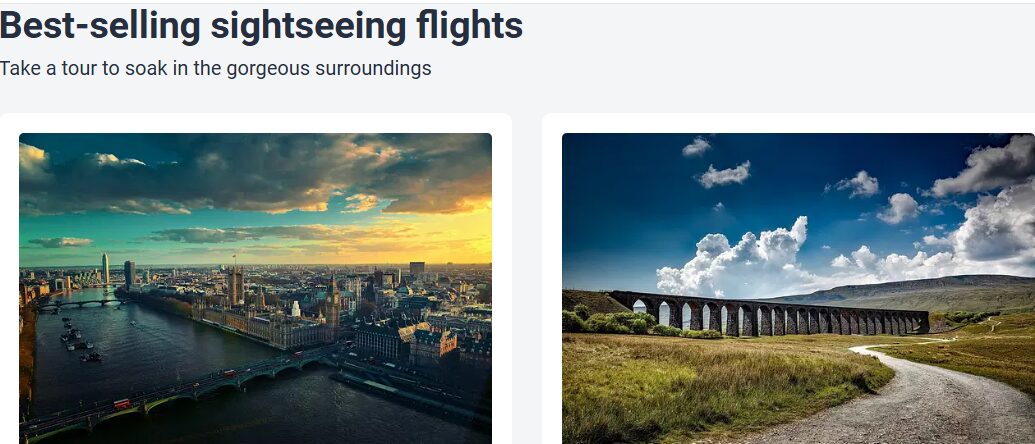1035x444 pixels.
Task: Click the "Take a tour to soak" subtitle
Action: [215, 68]
